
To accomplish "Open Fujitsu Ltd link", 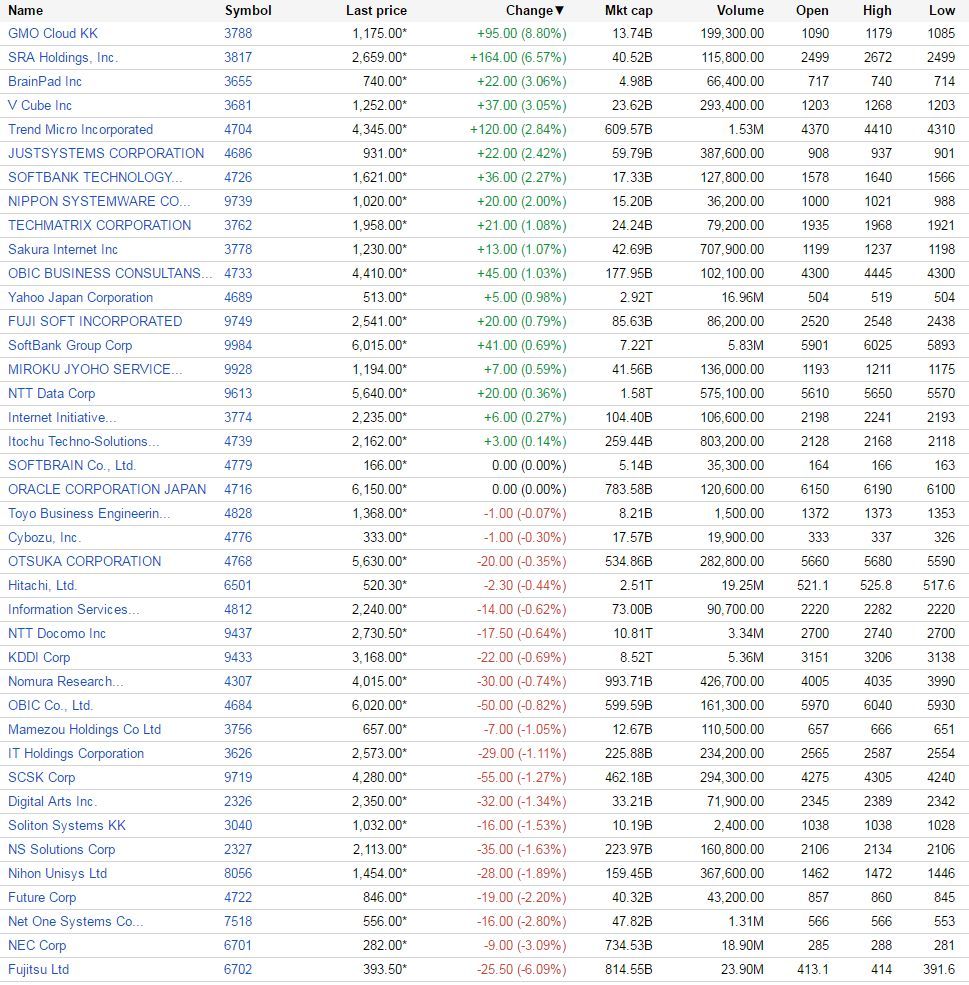I will 38,970.
